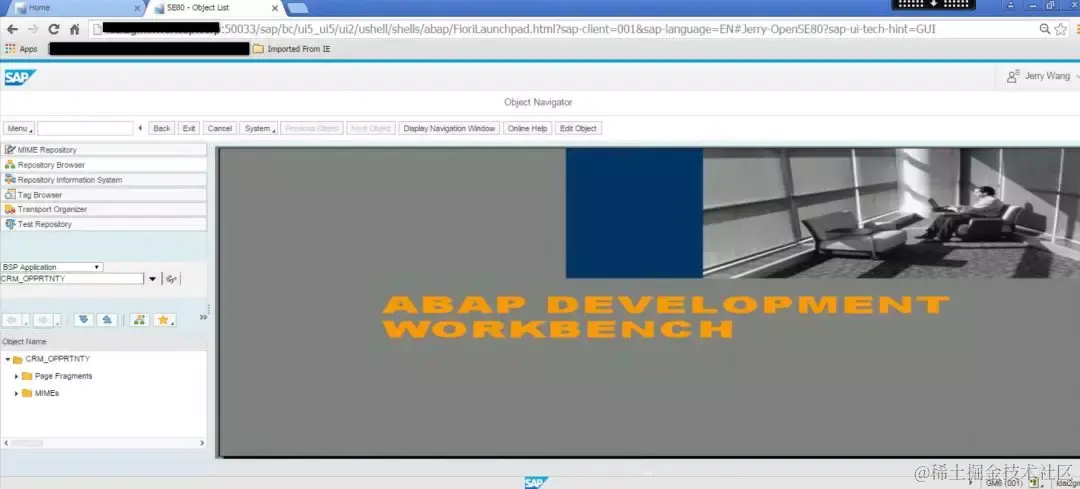Close the SE80 - Object List tab
The height and width of the screenshot is (489, 1080).
point(276,8)
